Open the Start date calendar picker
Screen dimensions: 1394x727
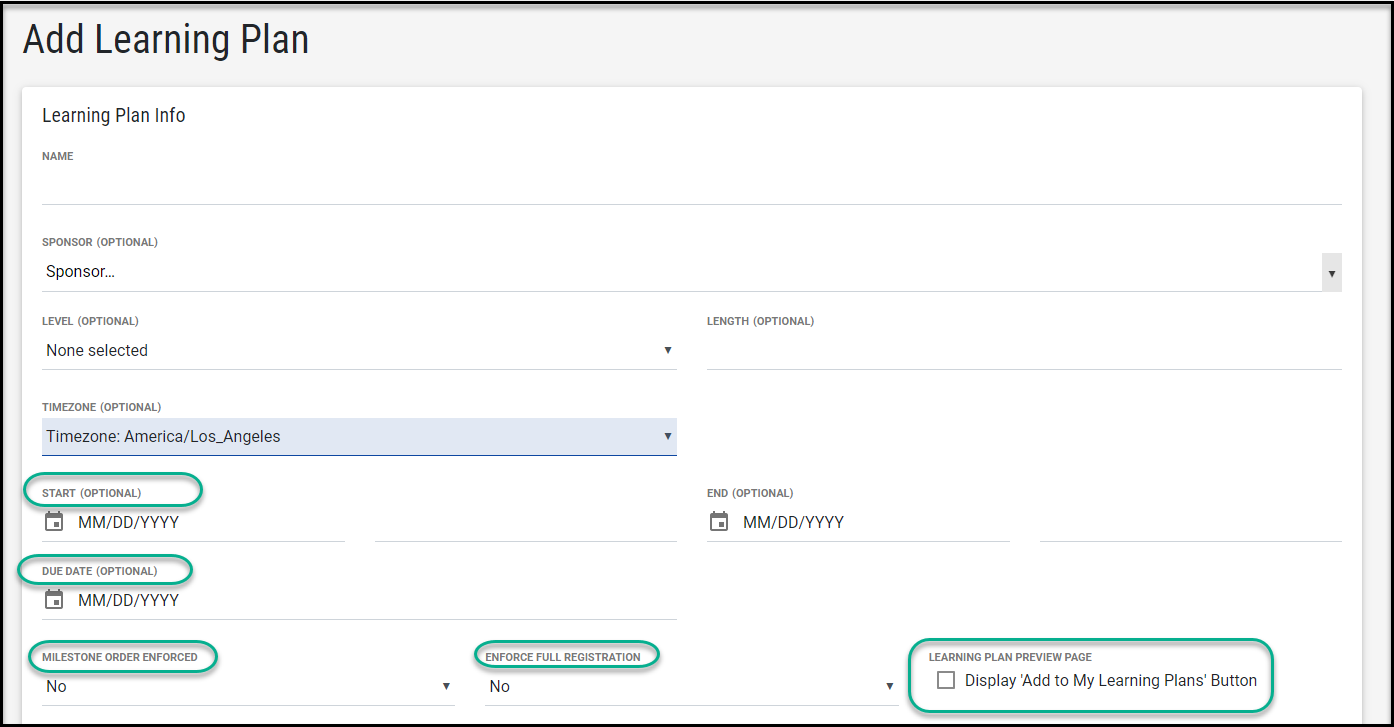(53, 521)
